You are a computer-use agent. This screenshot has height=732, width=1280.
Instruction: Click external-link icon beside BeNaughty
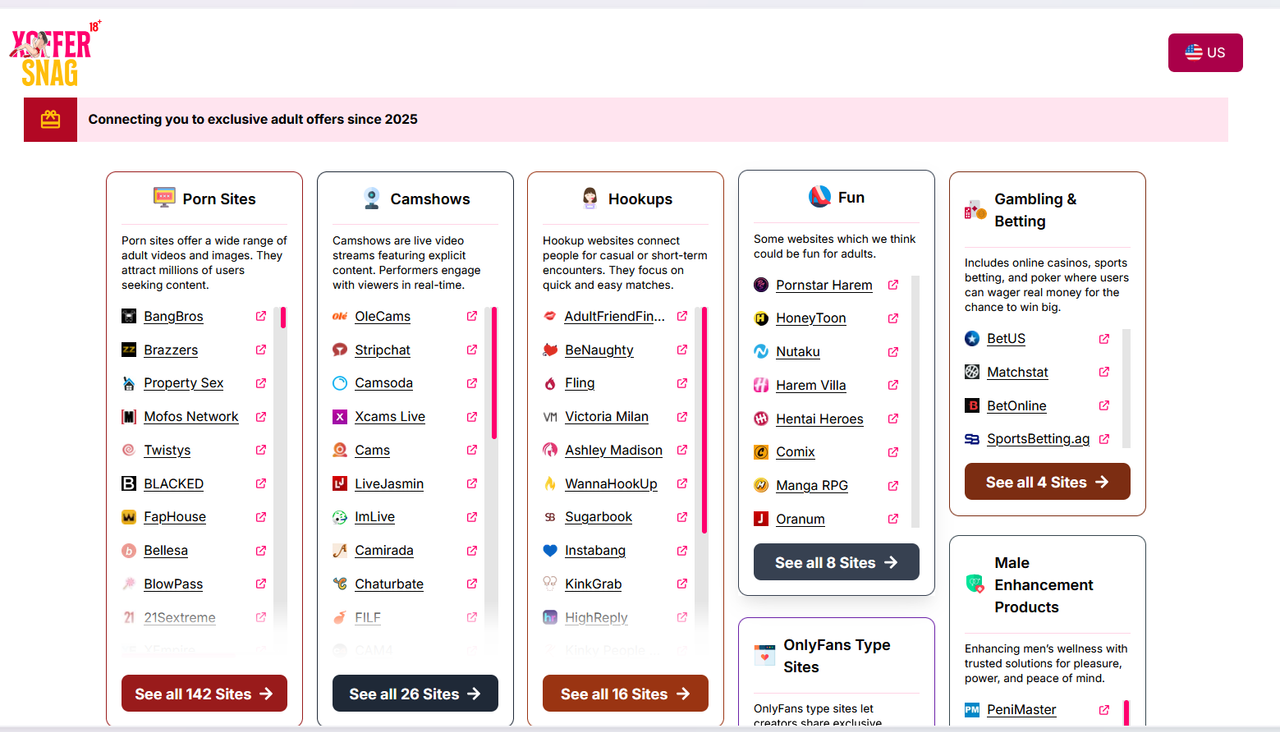coord(682,350)
